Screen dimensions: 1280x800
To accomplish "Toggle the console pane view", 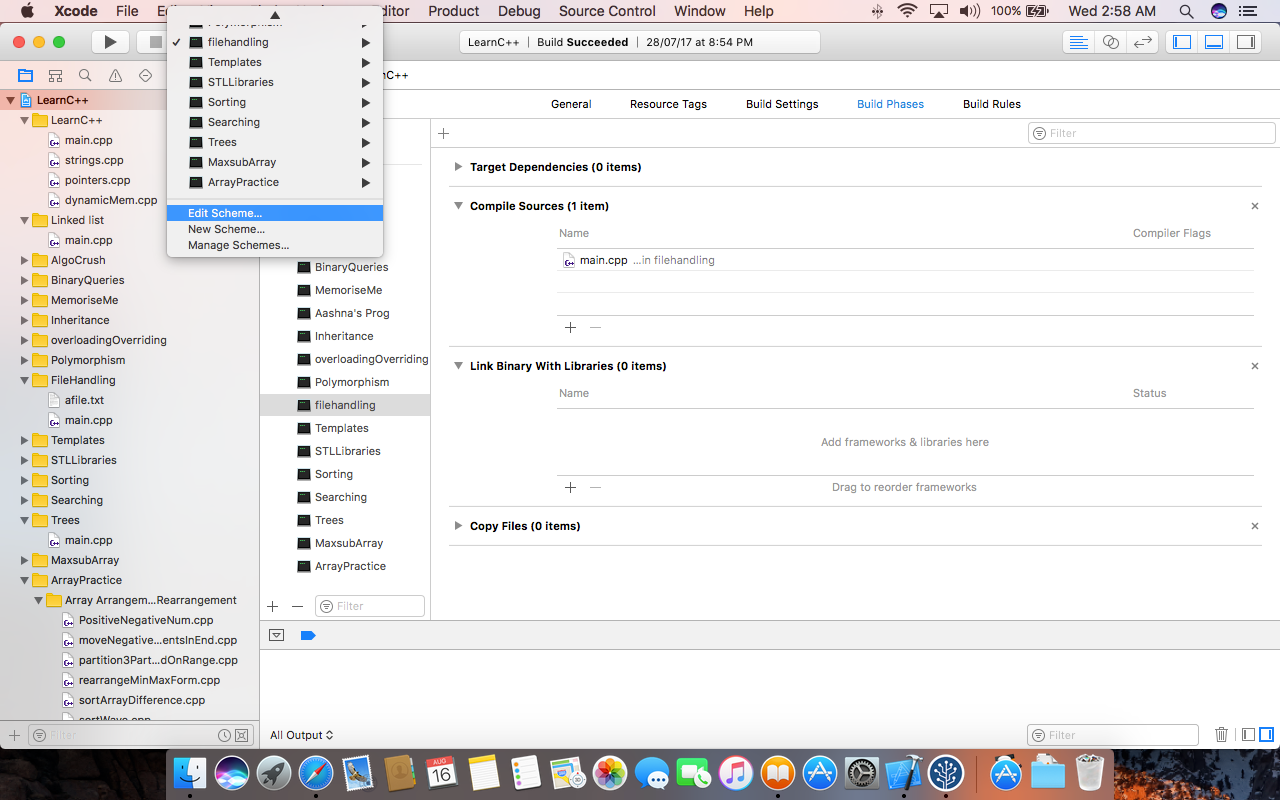I will 1266,735.
